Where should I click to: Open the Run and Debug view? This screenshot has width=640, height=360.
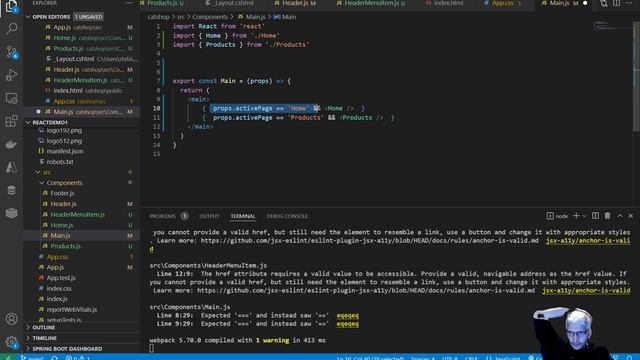11,75
